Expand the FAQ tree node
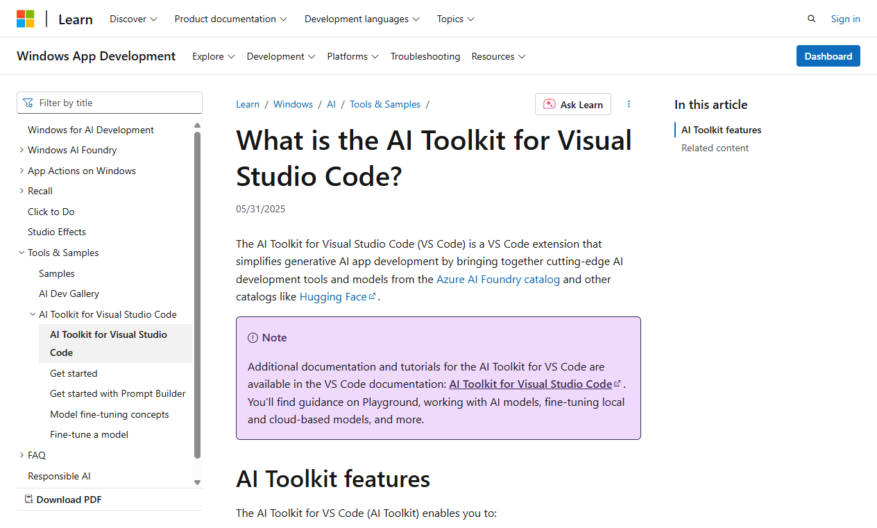The width and height of the screenshot is (877, 528). (21, 455)
